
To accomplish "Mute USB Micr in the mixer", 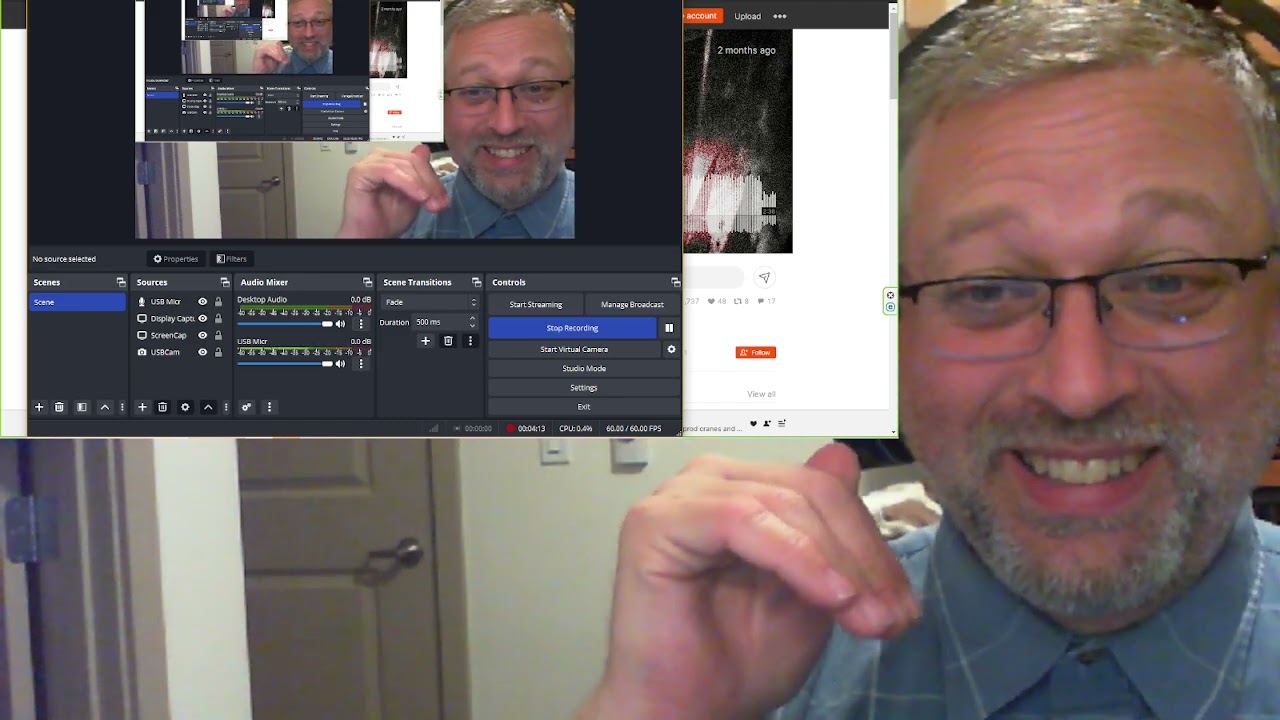I will (341, 364).
